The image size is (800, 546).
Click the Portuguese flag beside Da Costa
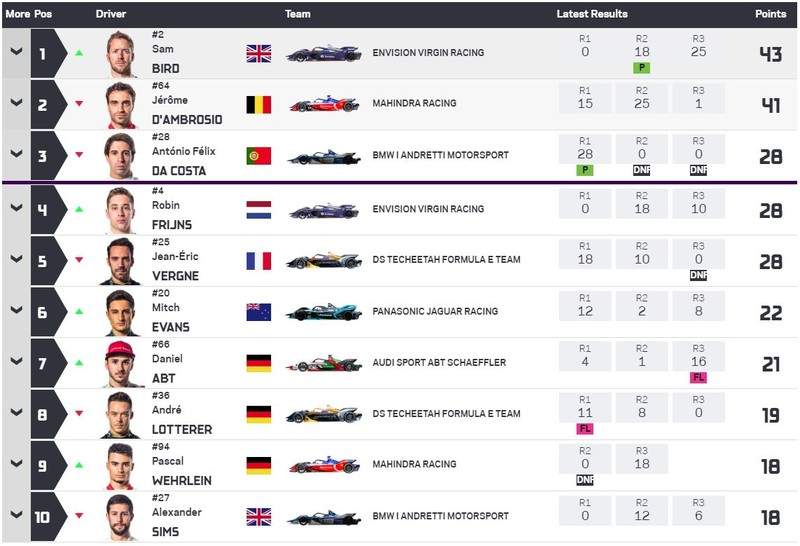258,156
